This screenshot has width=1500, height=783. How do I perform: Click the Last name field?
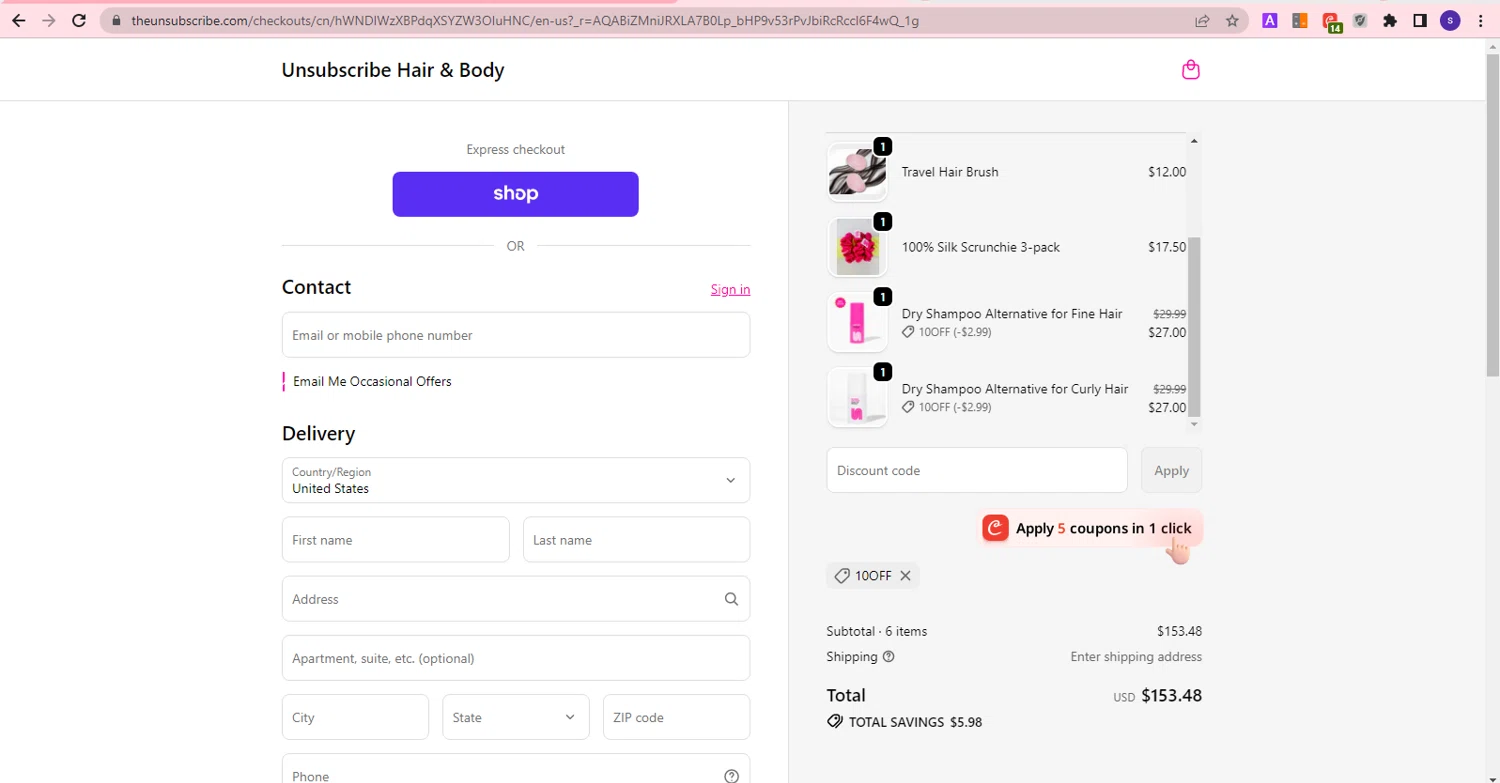(x=636, y=540)
